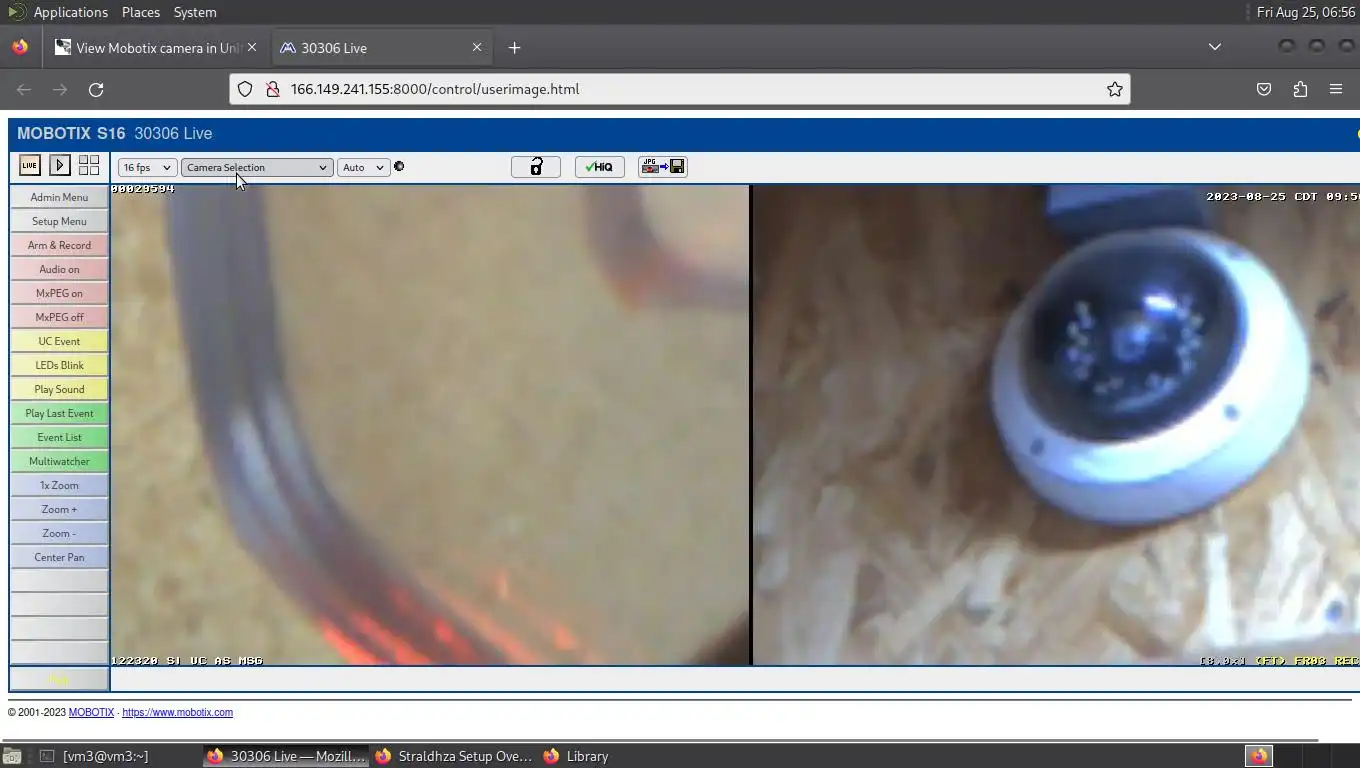Switch to vm3@vm3 terminal in taskbar
This screenshot has width=1360, height=768.
click(x=95, y=756)
